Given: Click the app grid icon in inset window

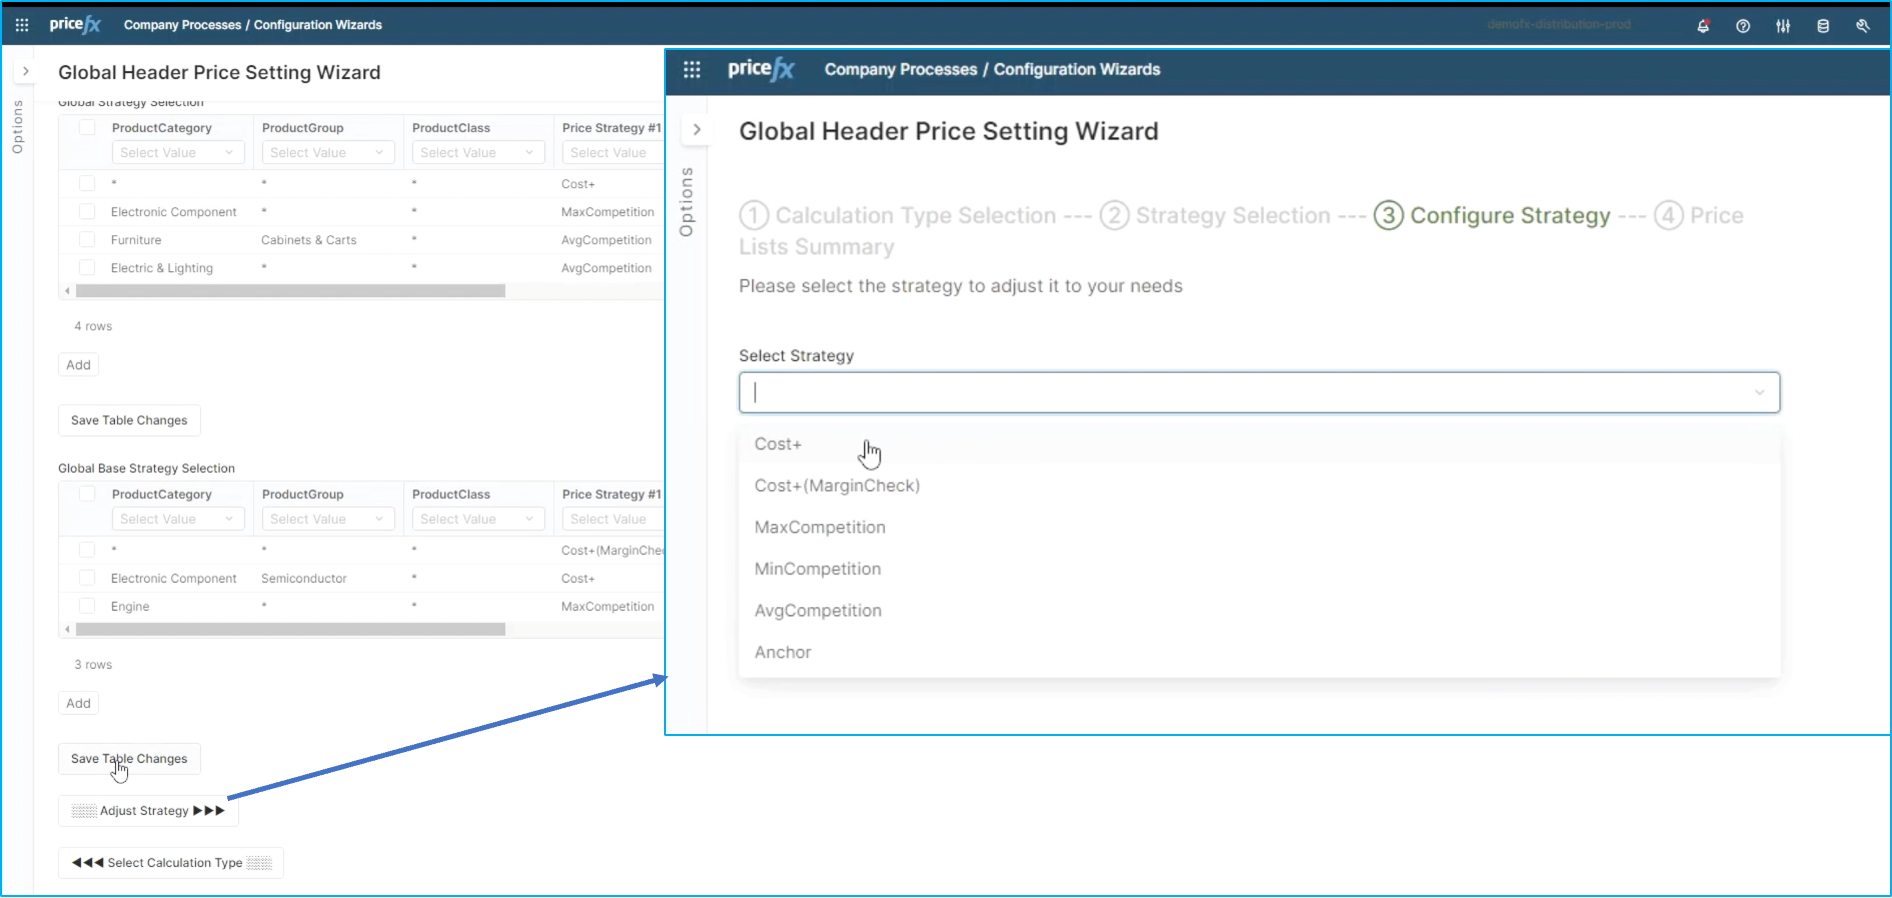Looking at the screenshot, I should [692, 69].
